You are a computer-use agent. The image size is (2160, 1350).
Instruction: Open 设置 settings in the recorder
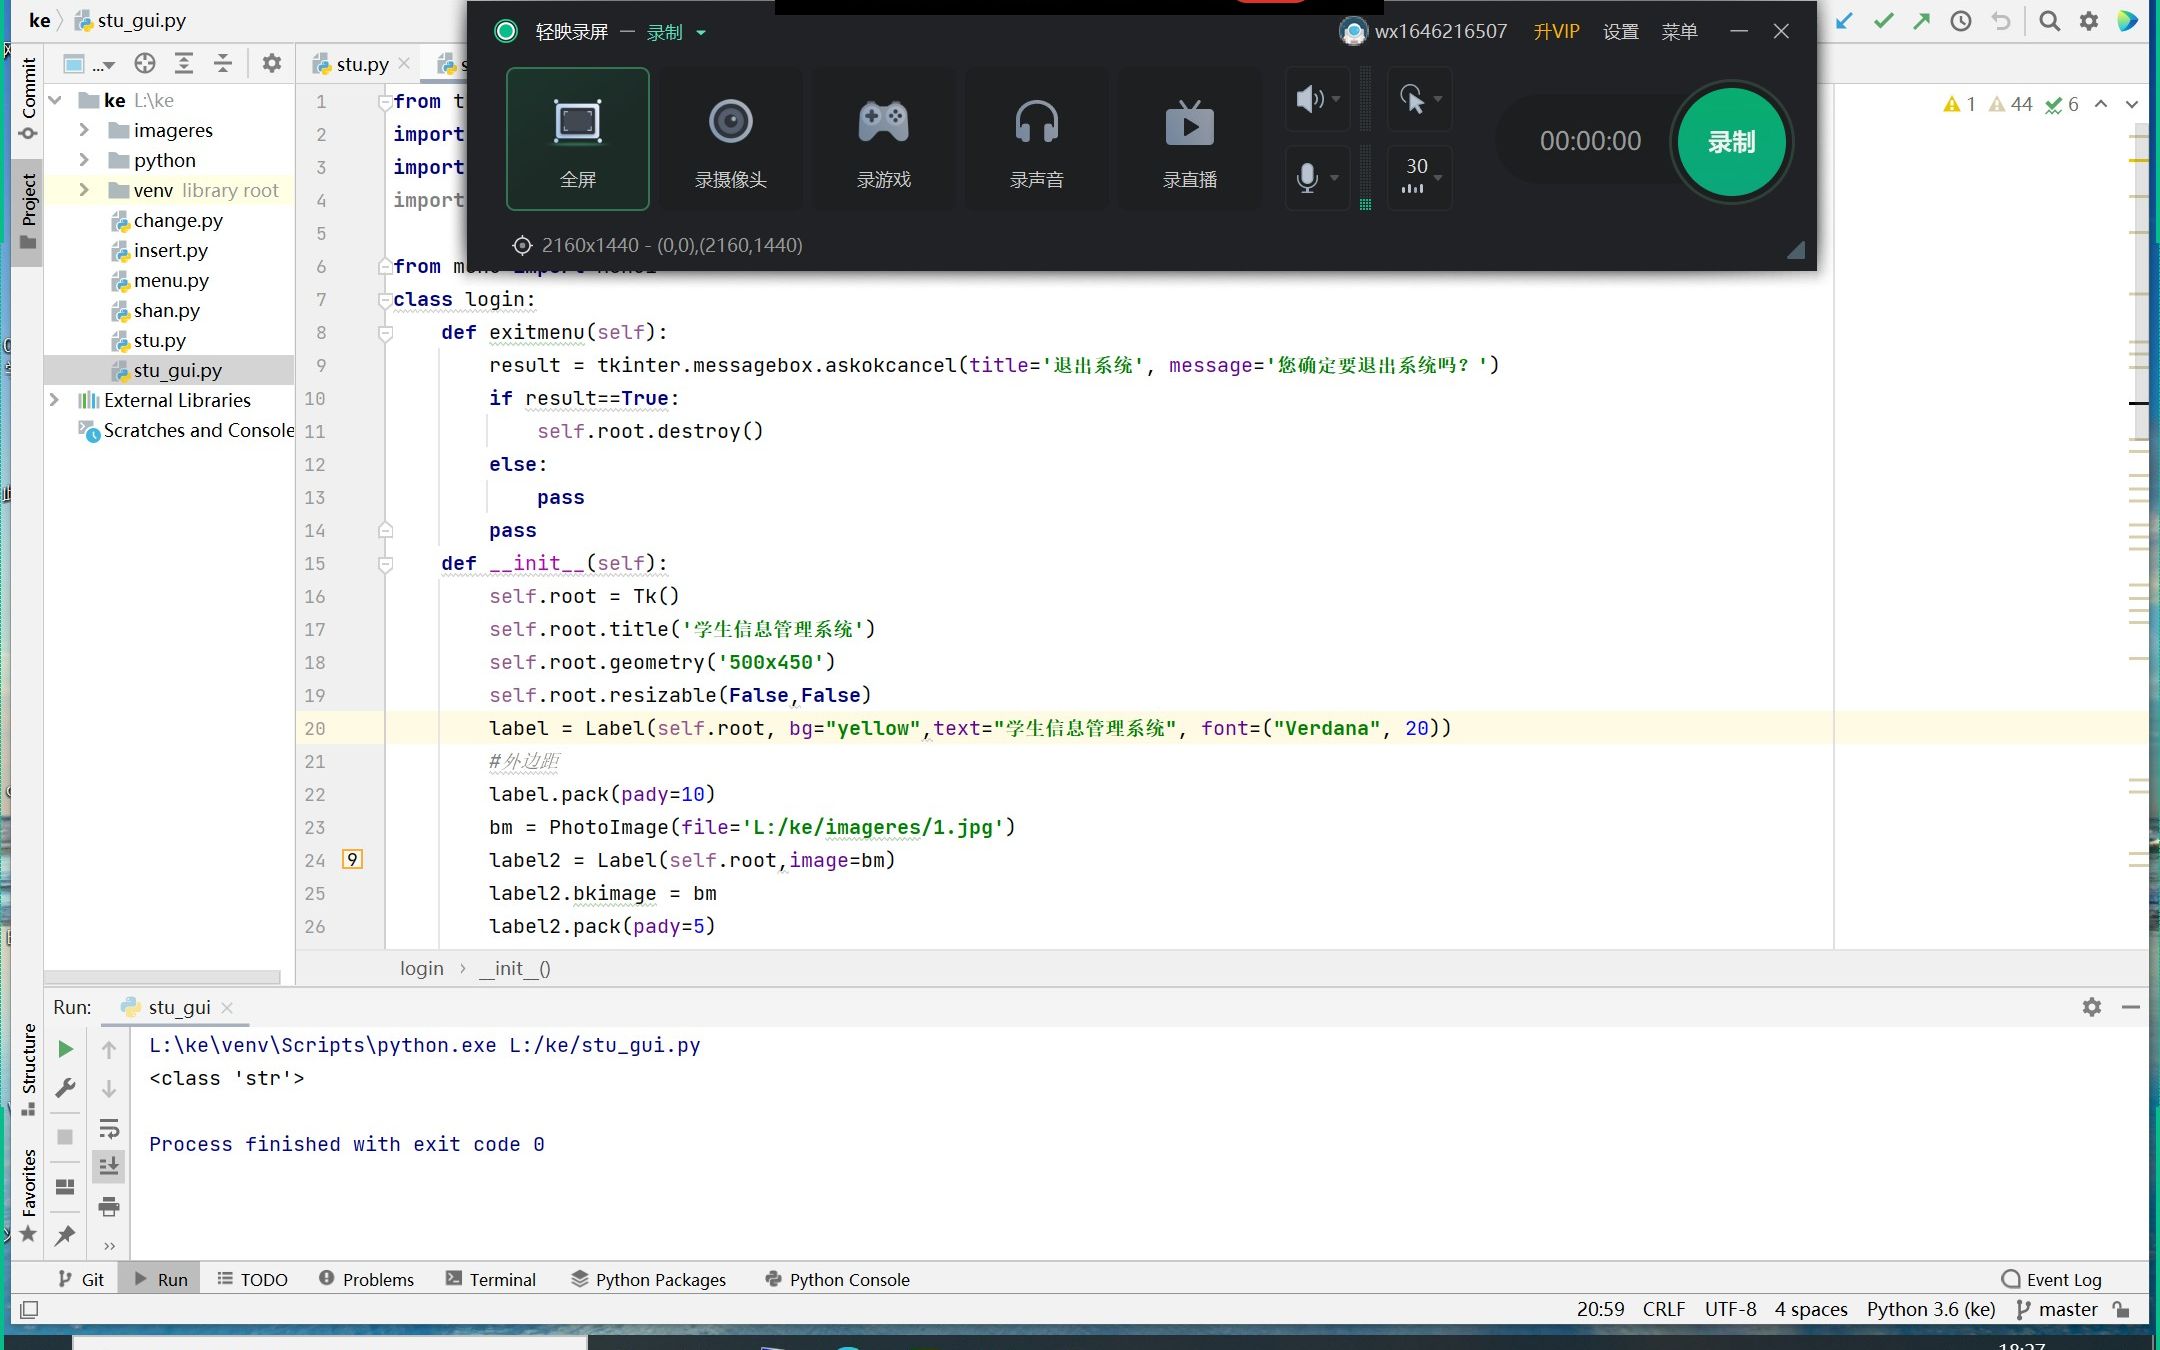[x=1620, y=31]
